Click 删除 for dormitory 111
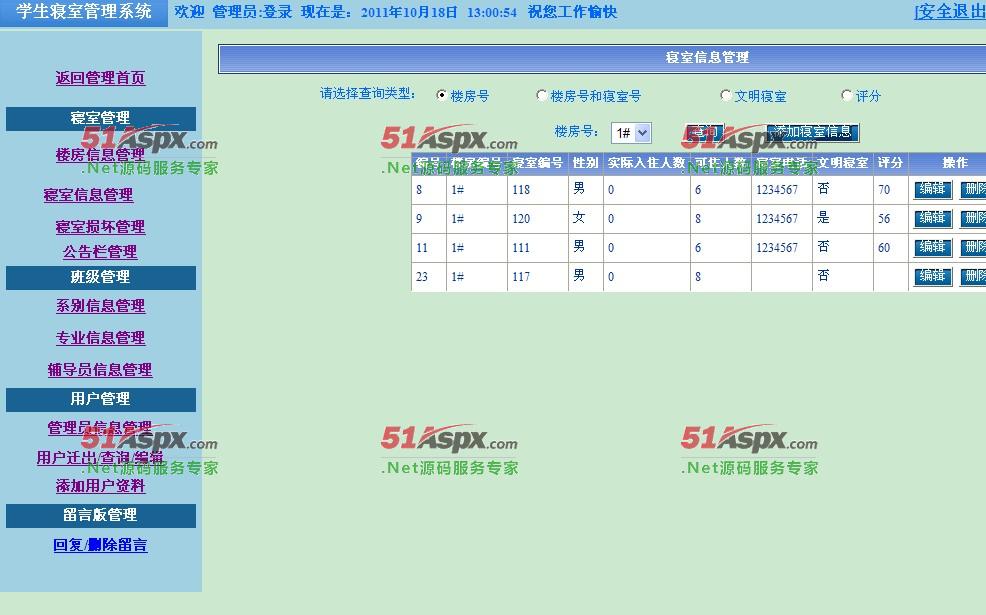 (x=973, y=247)
